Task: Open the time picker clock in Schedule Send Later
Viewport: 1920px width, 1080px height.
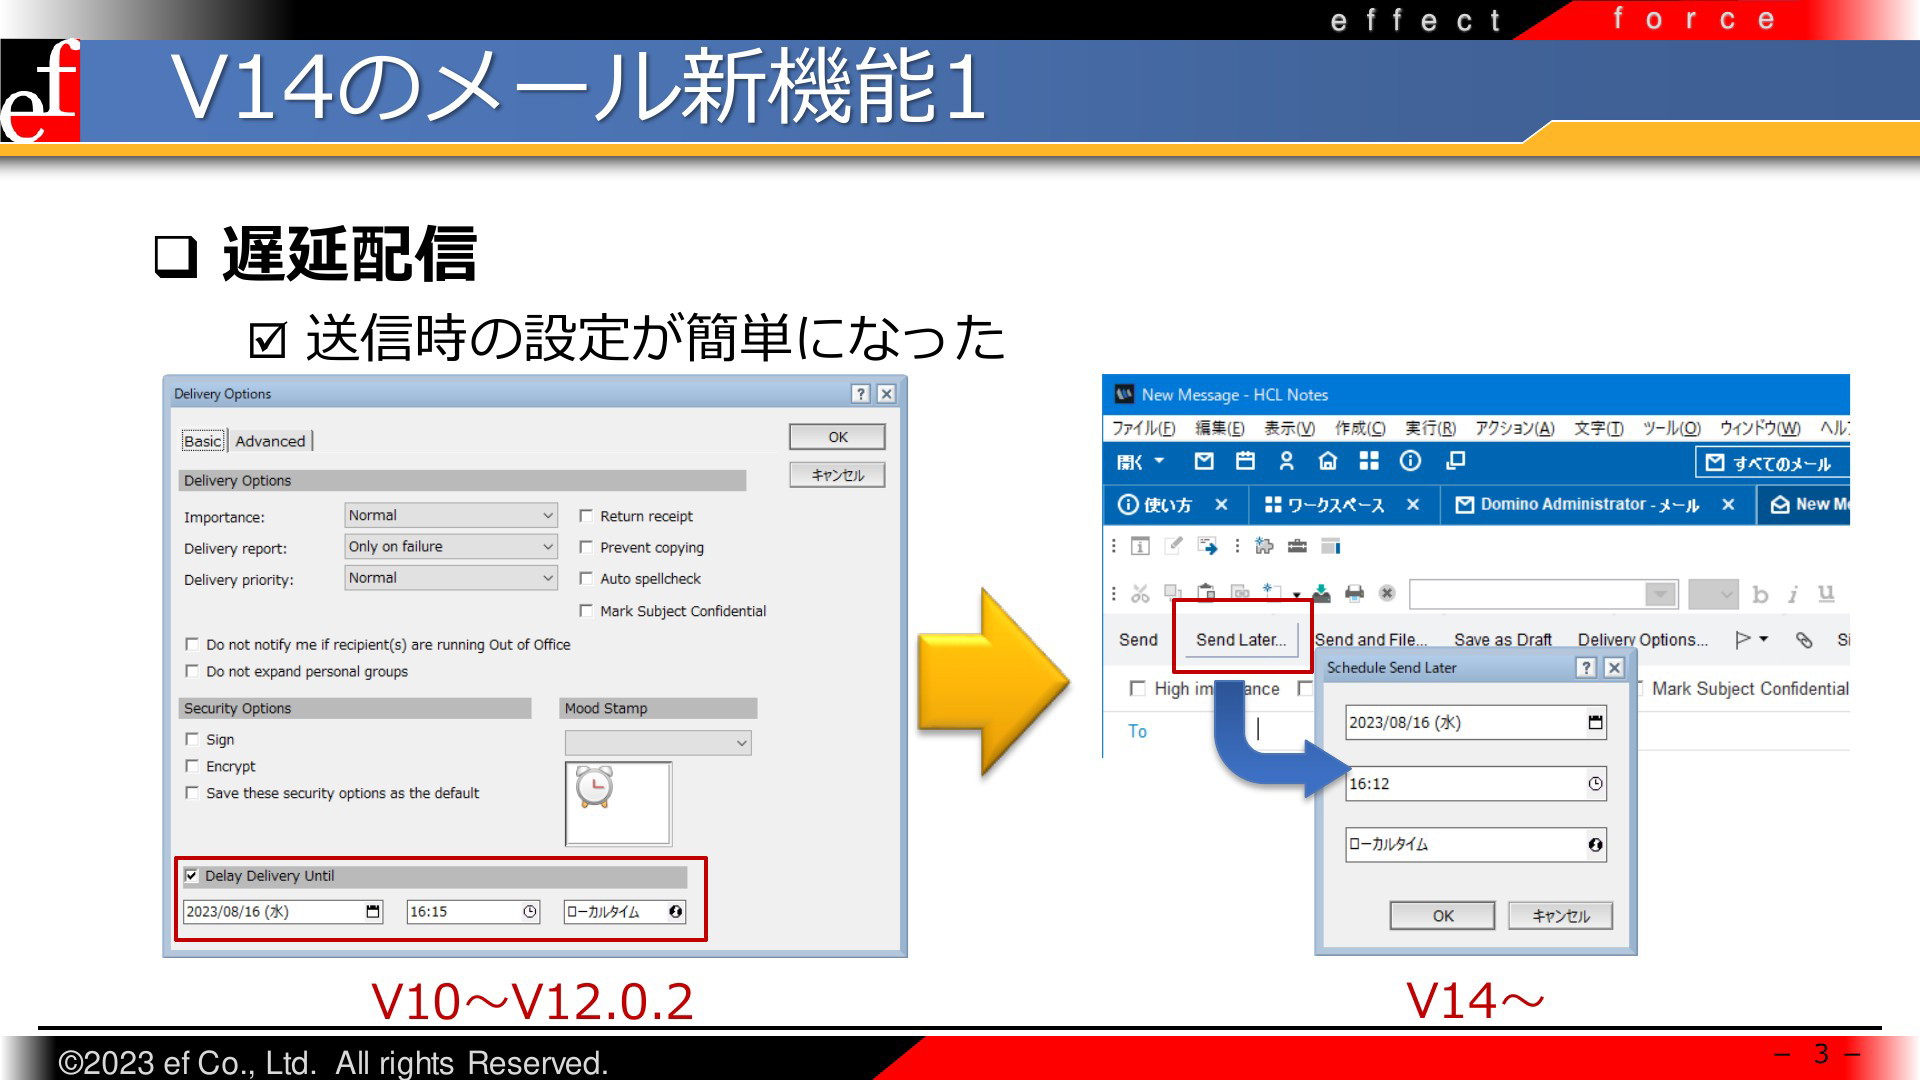Action: point(1595,784)
